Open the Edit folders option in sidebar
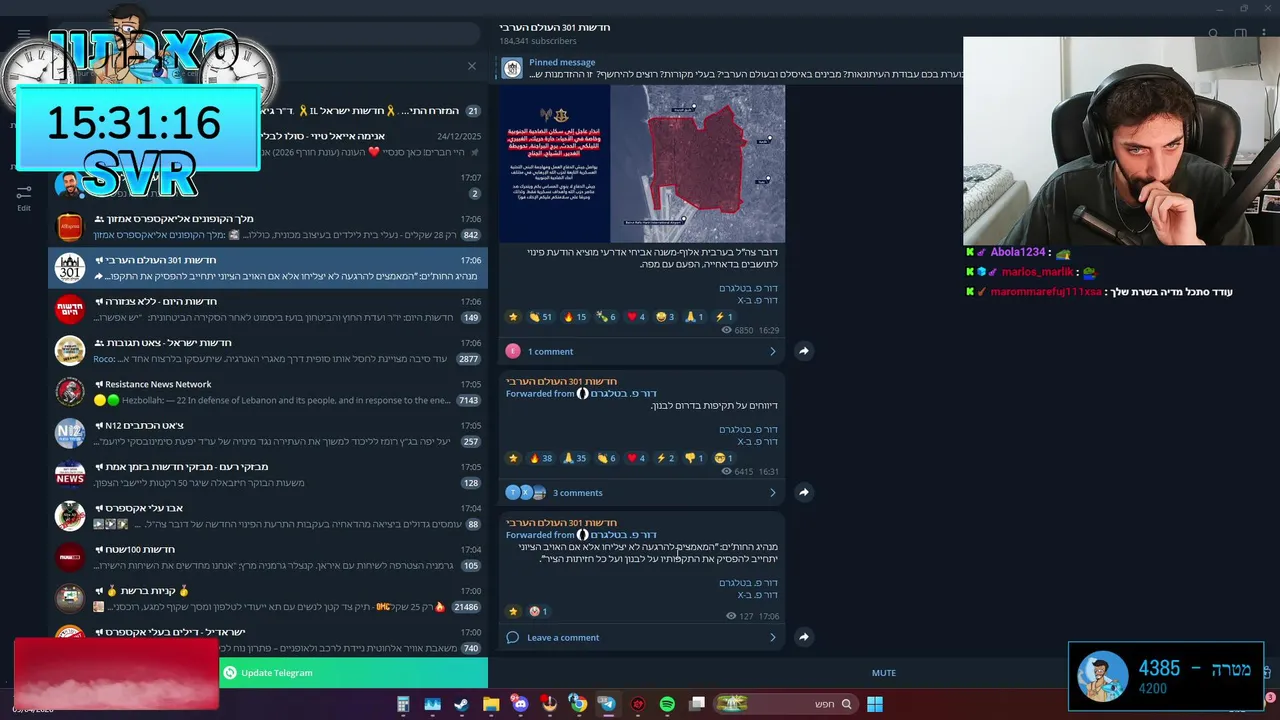 [24, 196]
